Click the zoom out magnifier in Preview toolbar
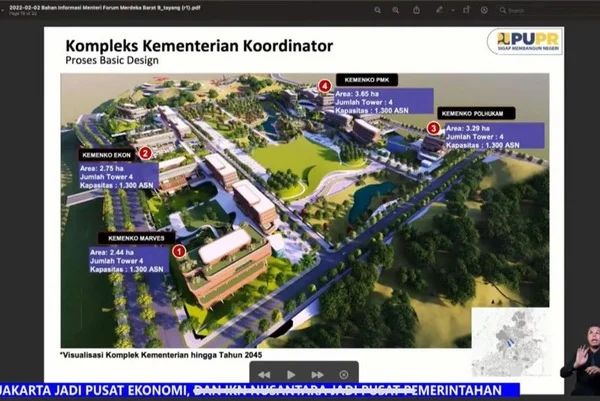The image size is (600, 401). point(378,10)
